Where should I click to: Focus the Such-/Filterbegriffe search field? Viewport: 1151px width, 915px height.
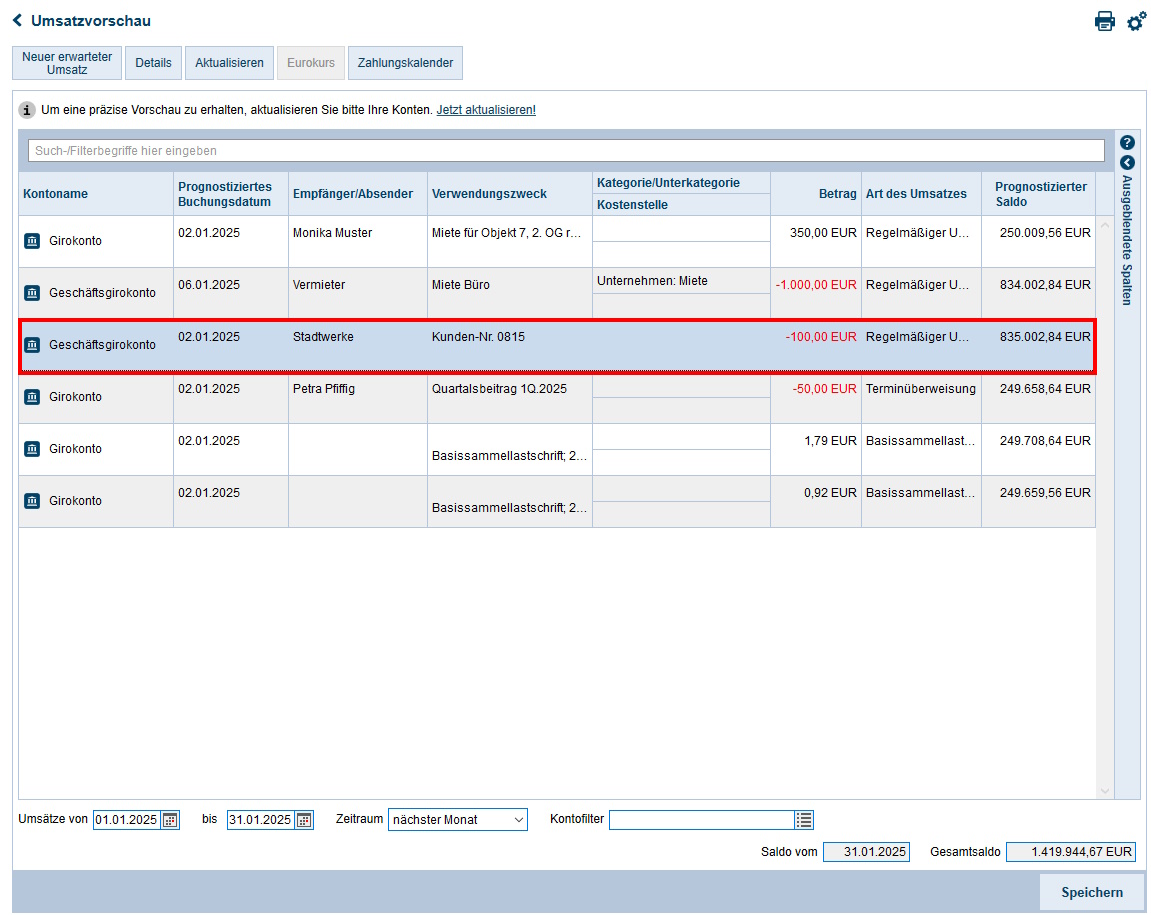click(566, 151)
